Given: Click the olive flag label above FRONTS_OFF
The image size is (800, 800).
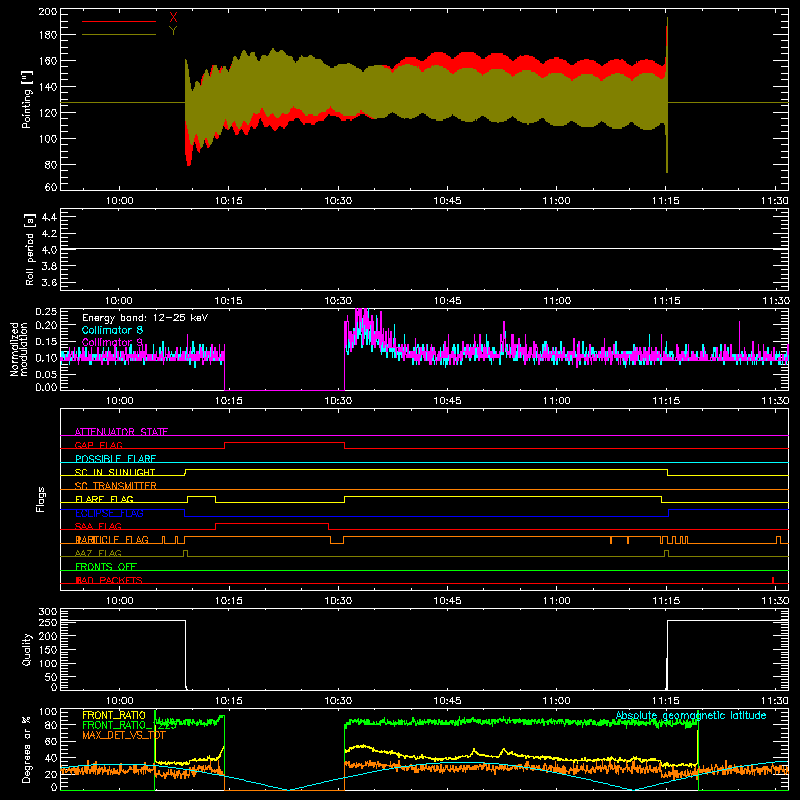Looking at the screenshot, I should [x=98, y=553].
